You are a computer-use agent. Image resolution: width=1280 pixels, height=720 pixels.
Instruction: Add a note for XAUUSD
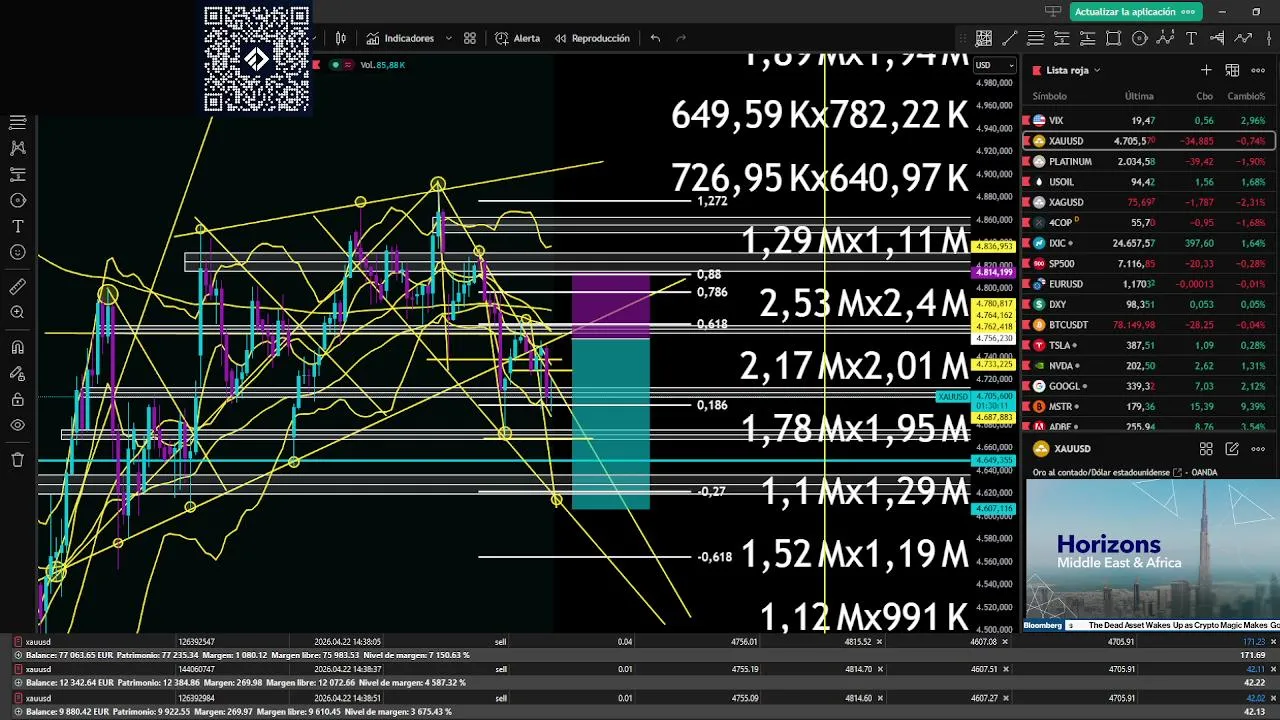(1232, 449)
